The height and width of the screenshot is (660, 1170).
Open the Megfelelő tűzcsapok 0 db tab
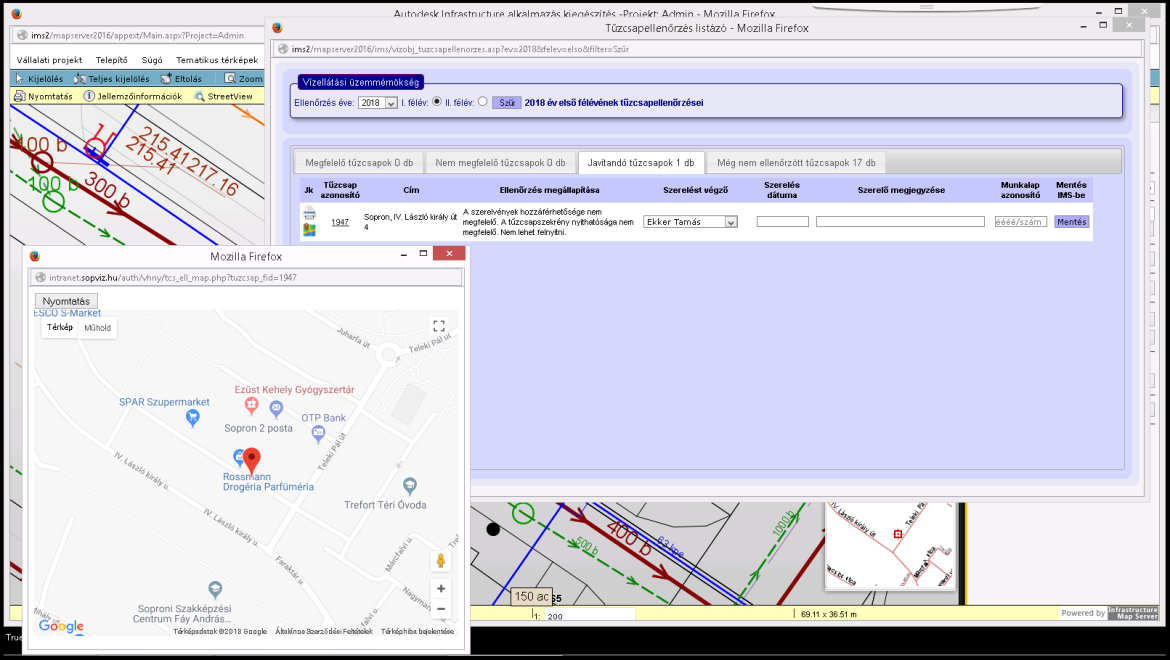coord(359,163)
